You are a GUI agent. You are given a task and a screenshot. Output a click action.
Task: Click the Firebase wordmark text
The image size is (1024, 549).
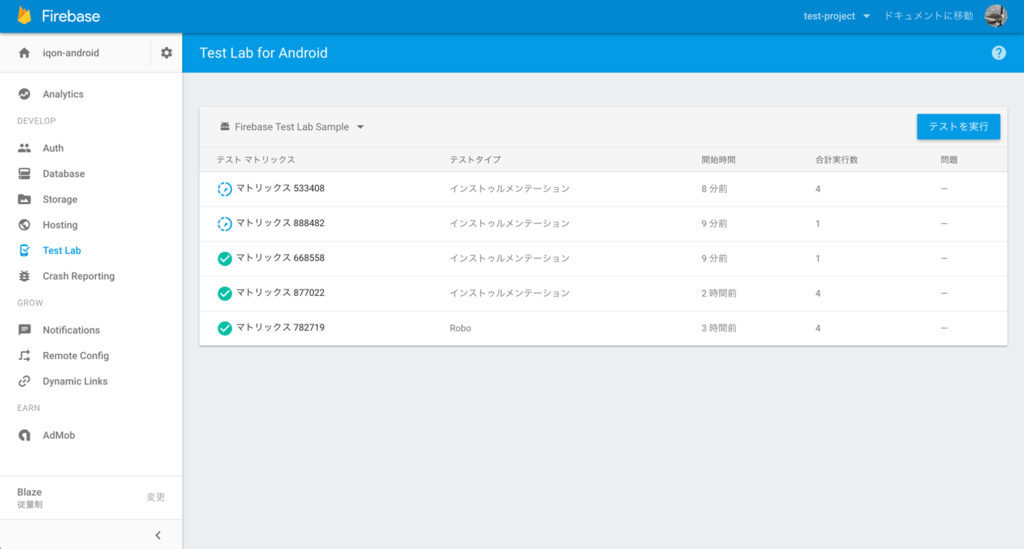click(x=71, y=16)
